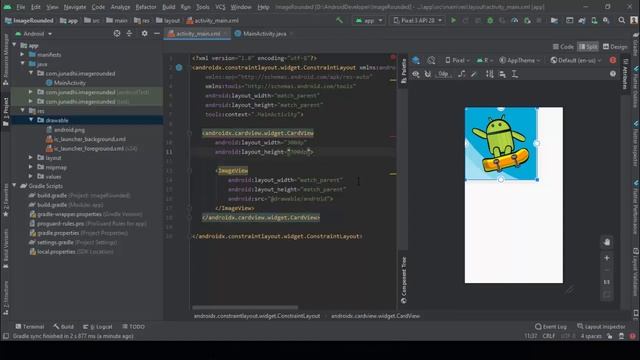This screenshot has height=360, width=640.
Task: Open the Terminal tool window
Action: (x=29, y=327)
